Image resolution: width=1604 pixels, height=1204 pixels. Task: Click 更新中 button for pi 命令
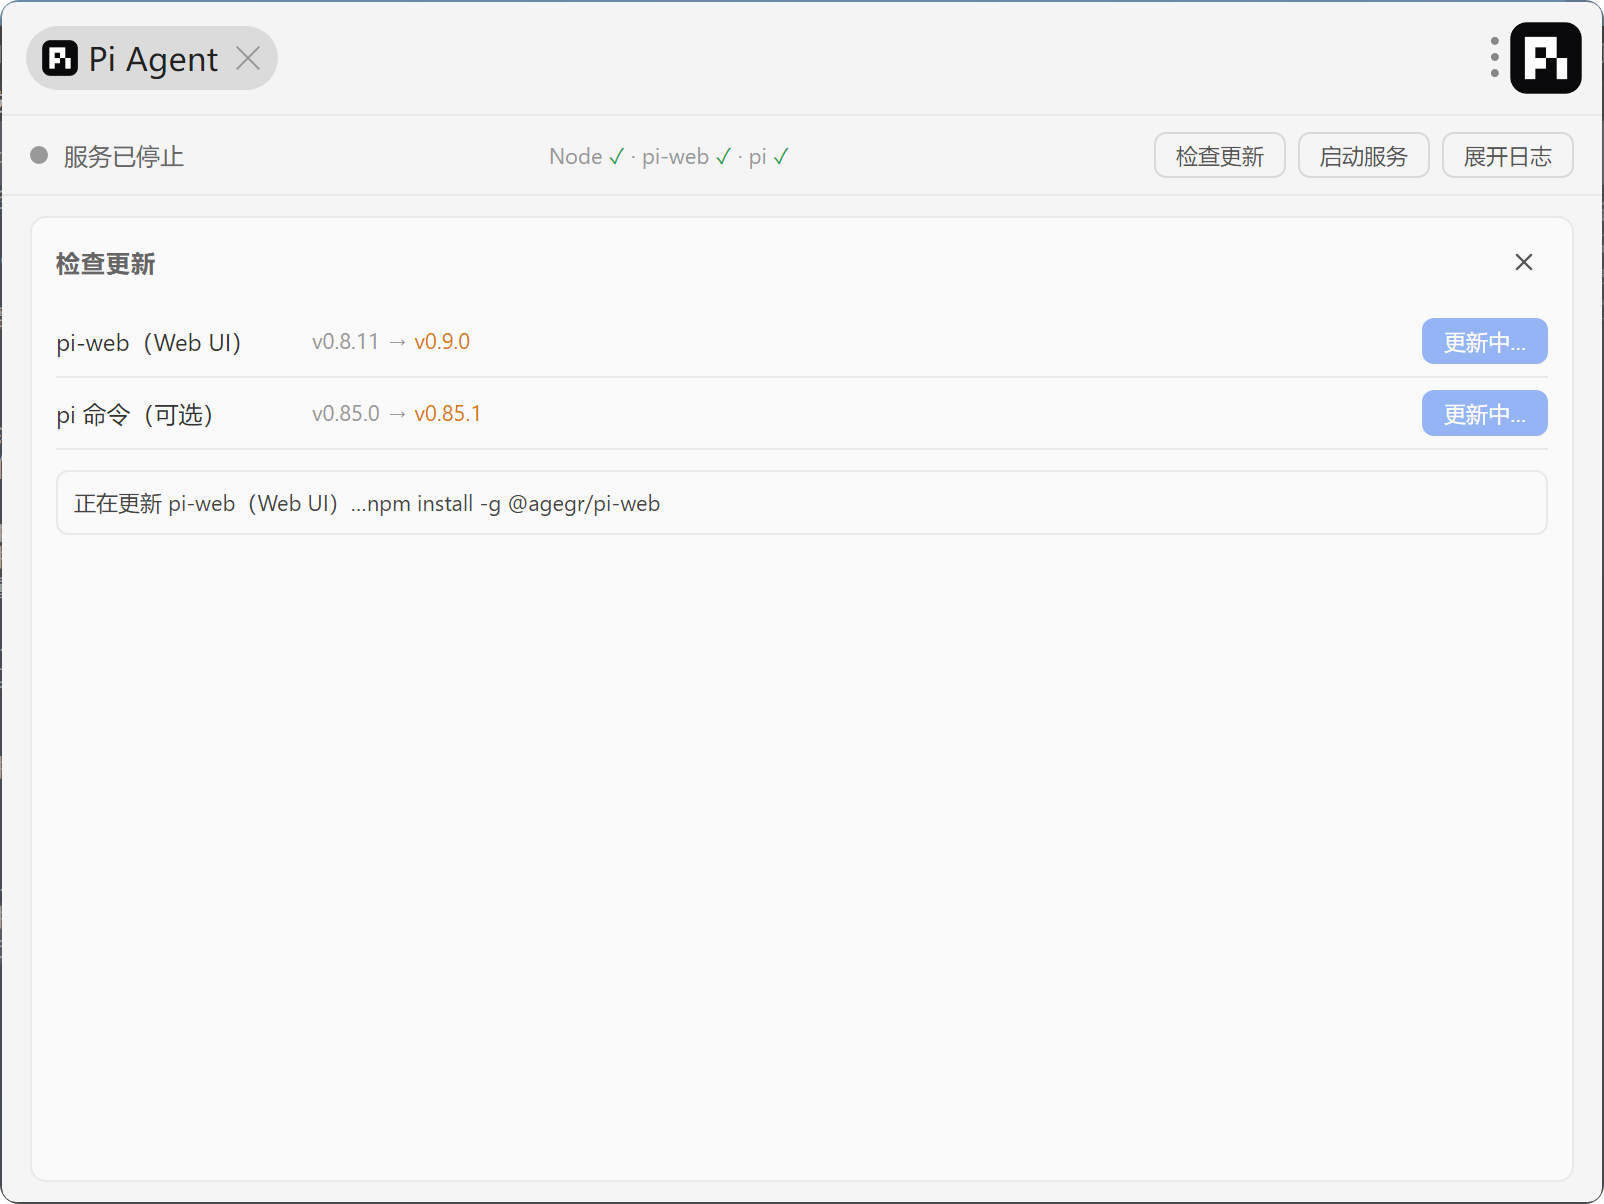[1484, 413]
